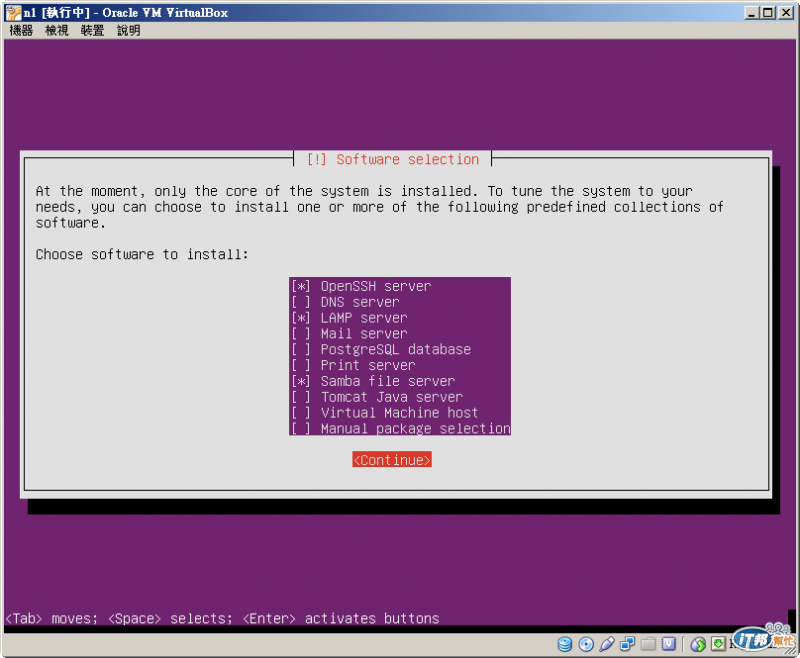Viewport: 800px width, 658px height.
Task: Click the 'Manual package selection' label text
Action: [x=415, y=428]
